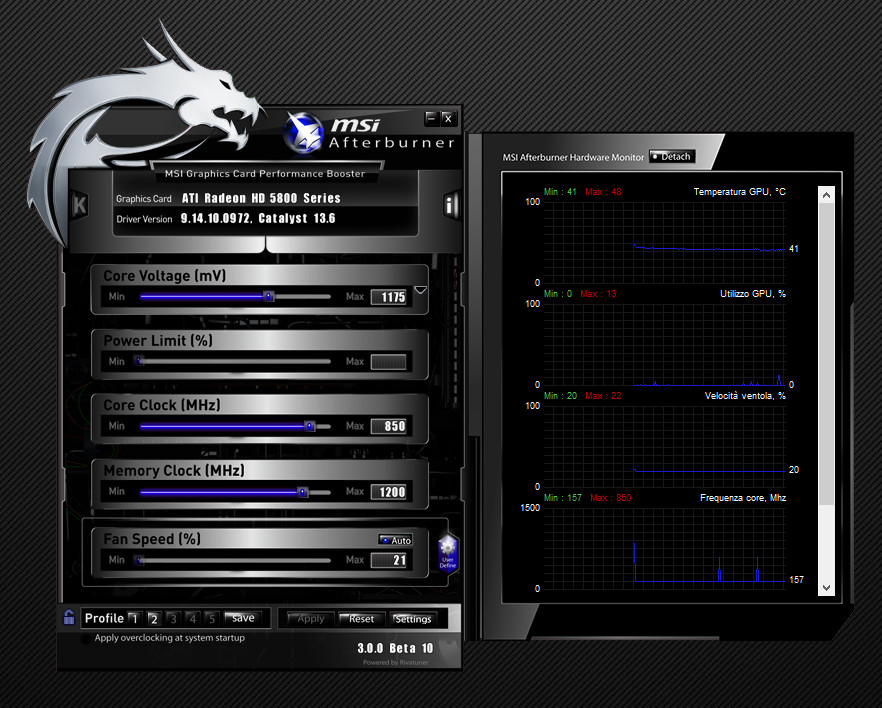
Task: Click the profile save button
Action: point(243,618)
